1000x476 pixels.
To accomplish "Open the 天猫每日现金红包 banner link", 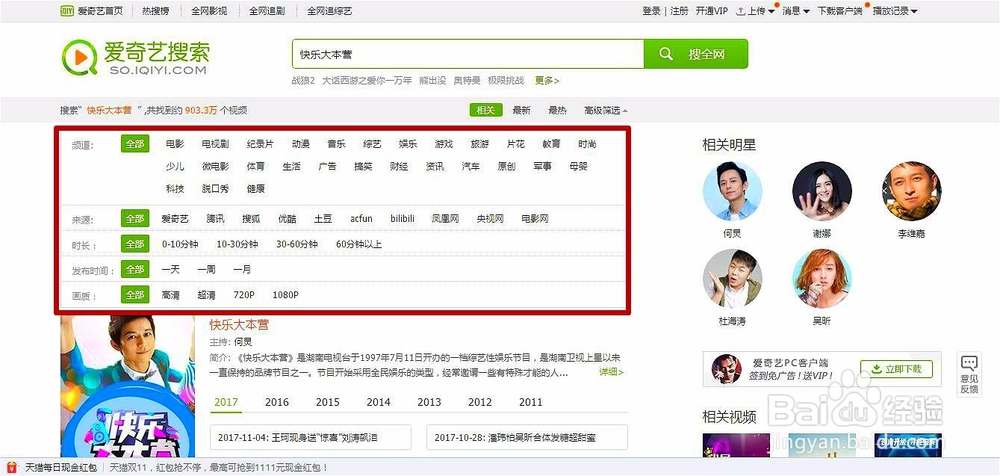I will click(61, 468).
